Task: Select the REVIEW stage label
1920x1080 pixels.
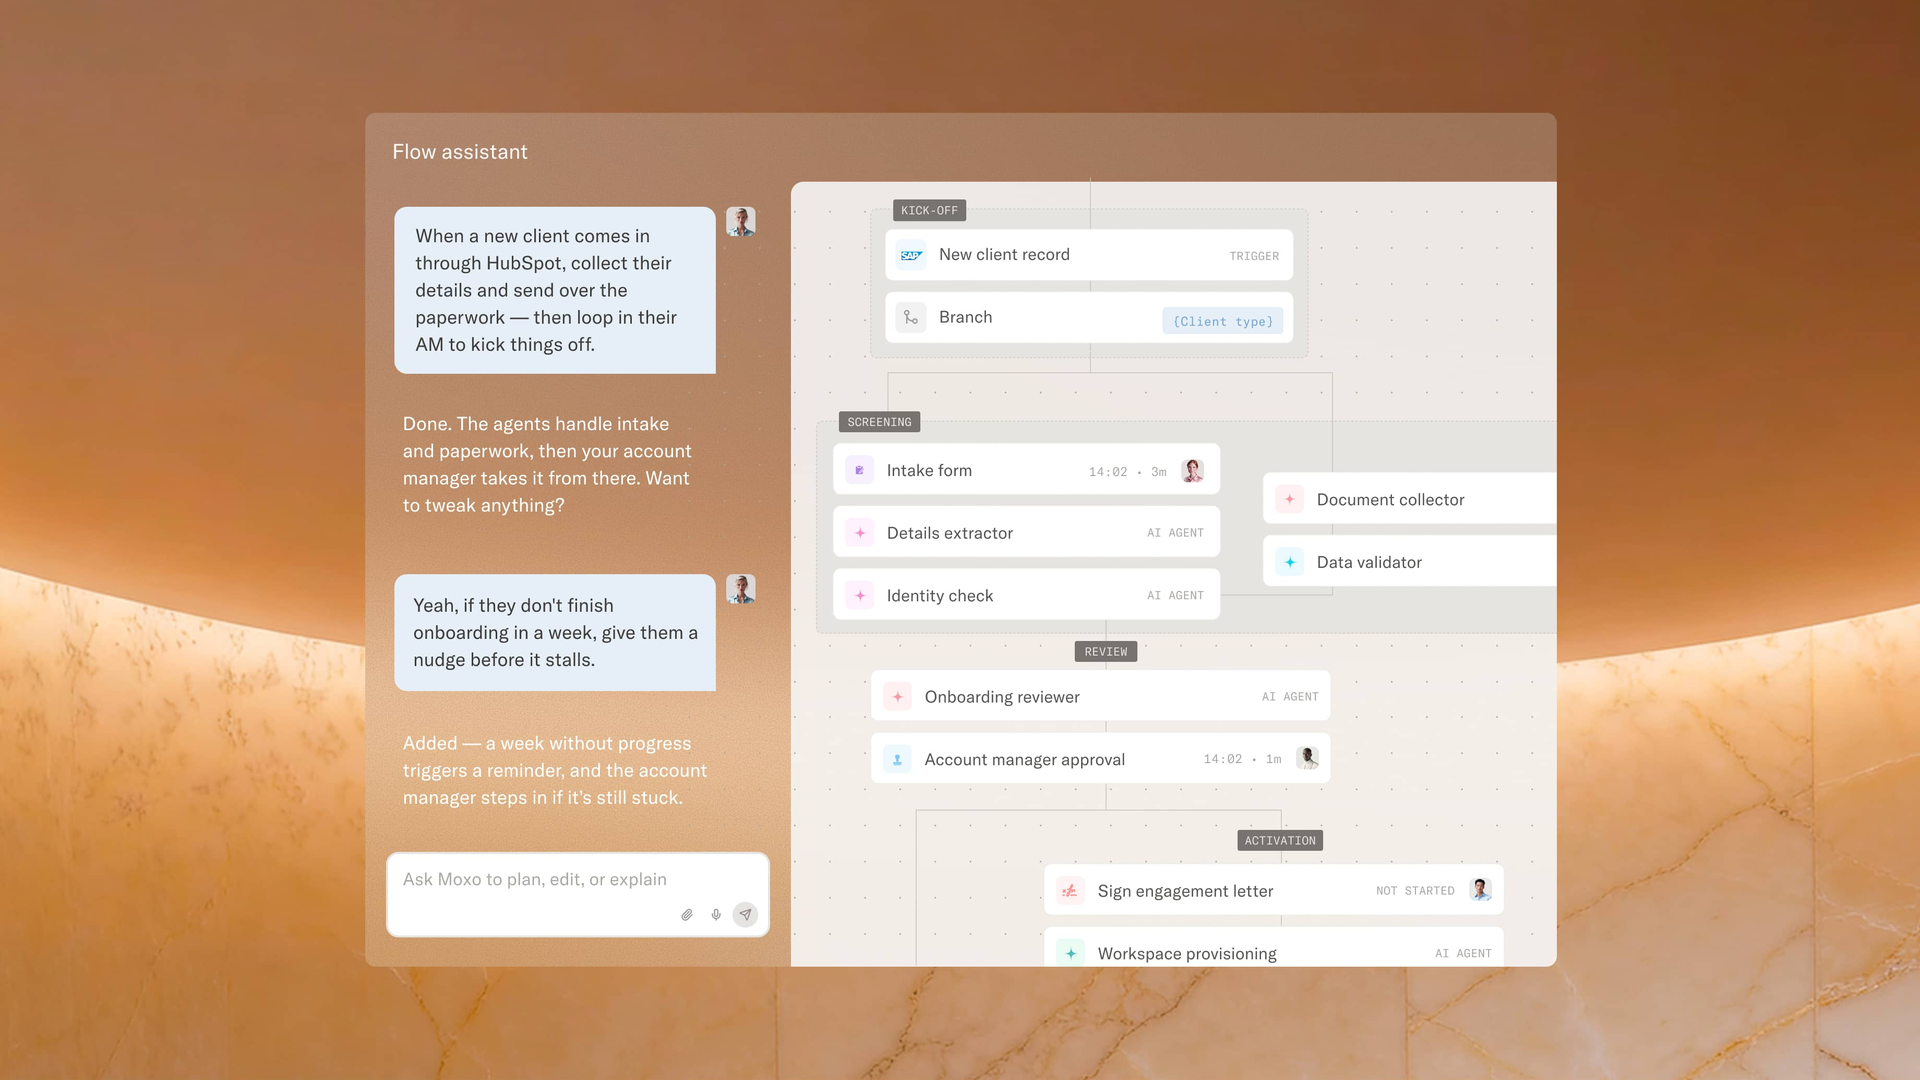Action: pos(1106,652)
